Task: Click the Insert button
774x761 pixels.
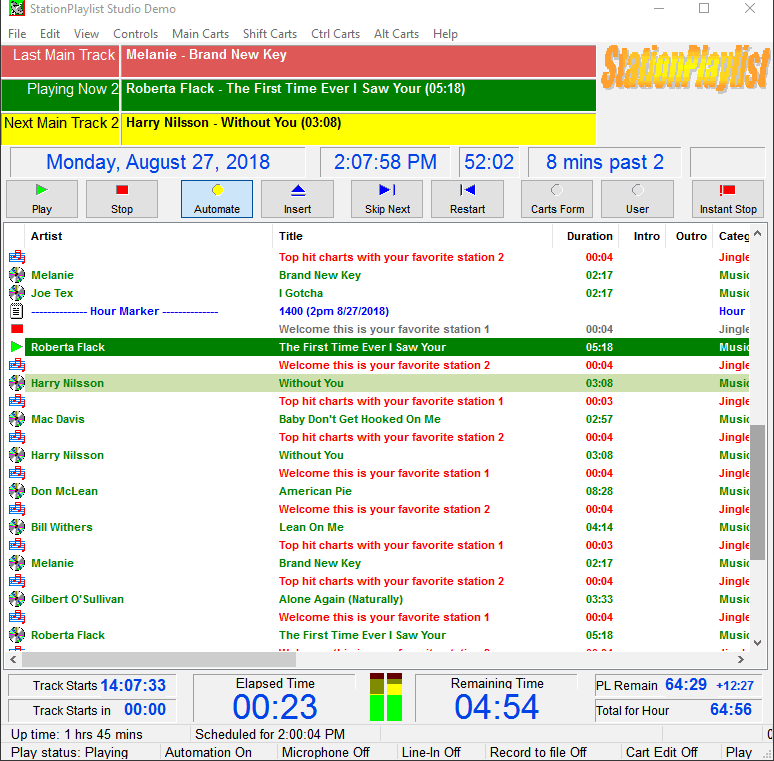Action: pos(297,199)
